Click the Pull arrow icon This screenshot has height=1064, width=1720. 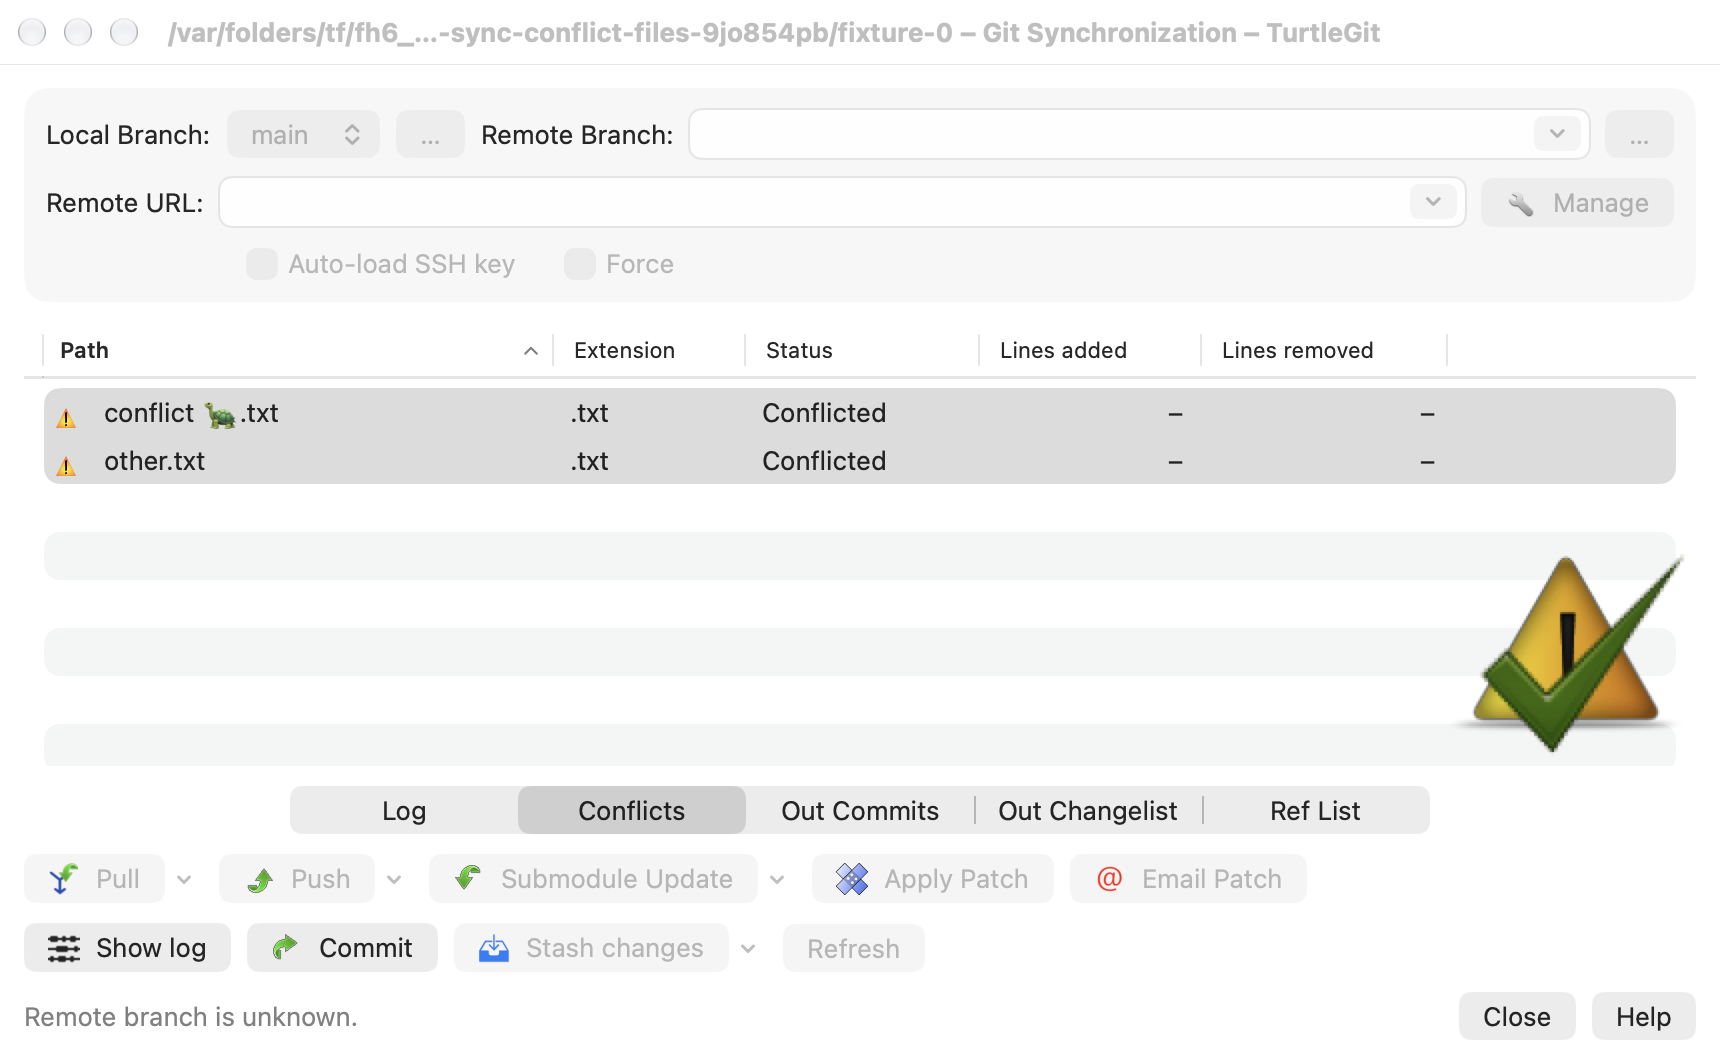click(x=63, y=879)
